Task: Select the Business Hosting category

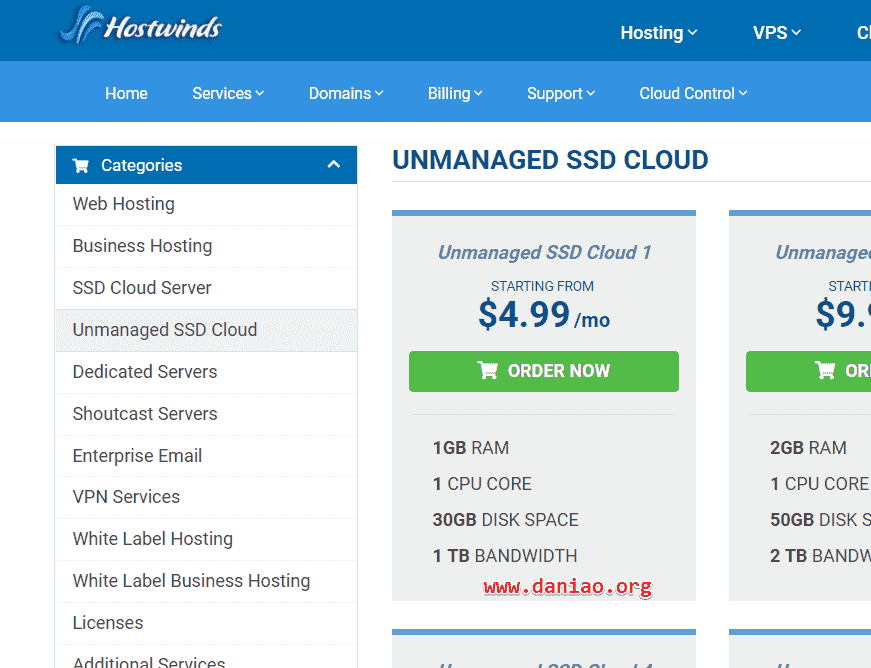Action: point(206,247)
